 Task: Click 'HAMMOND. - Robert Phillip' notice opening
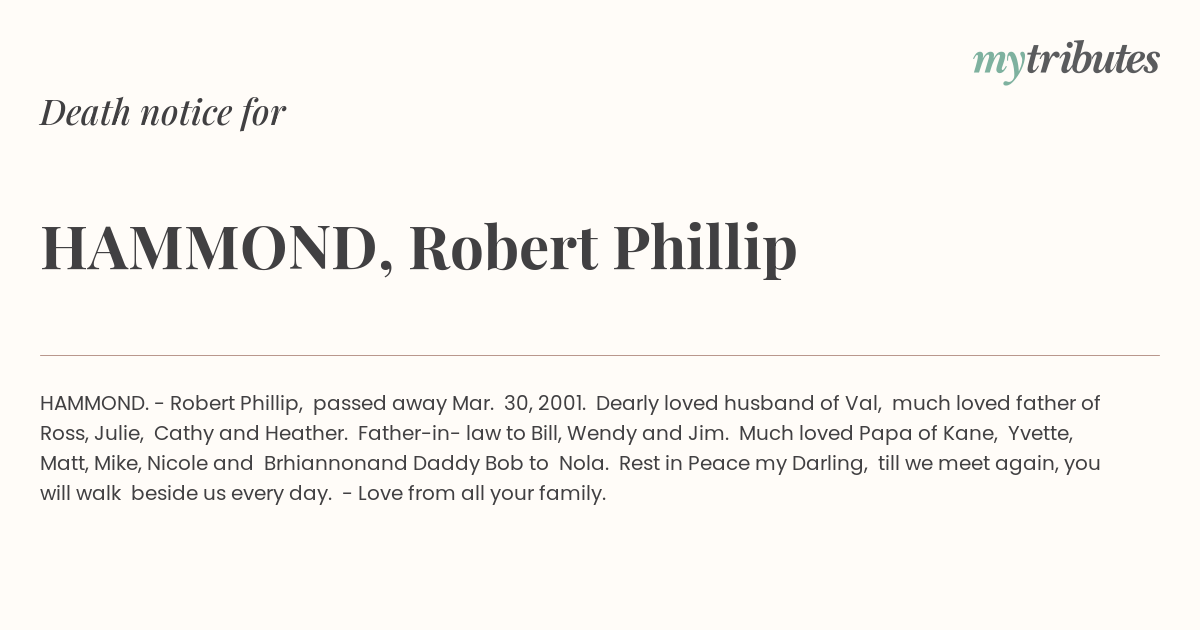tap(171, 403)
